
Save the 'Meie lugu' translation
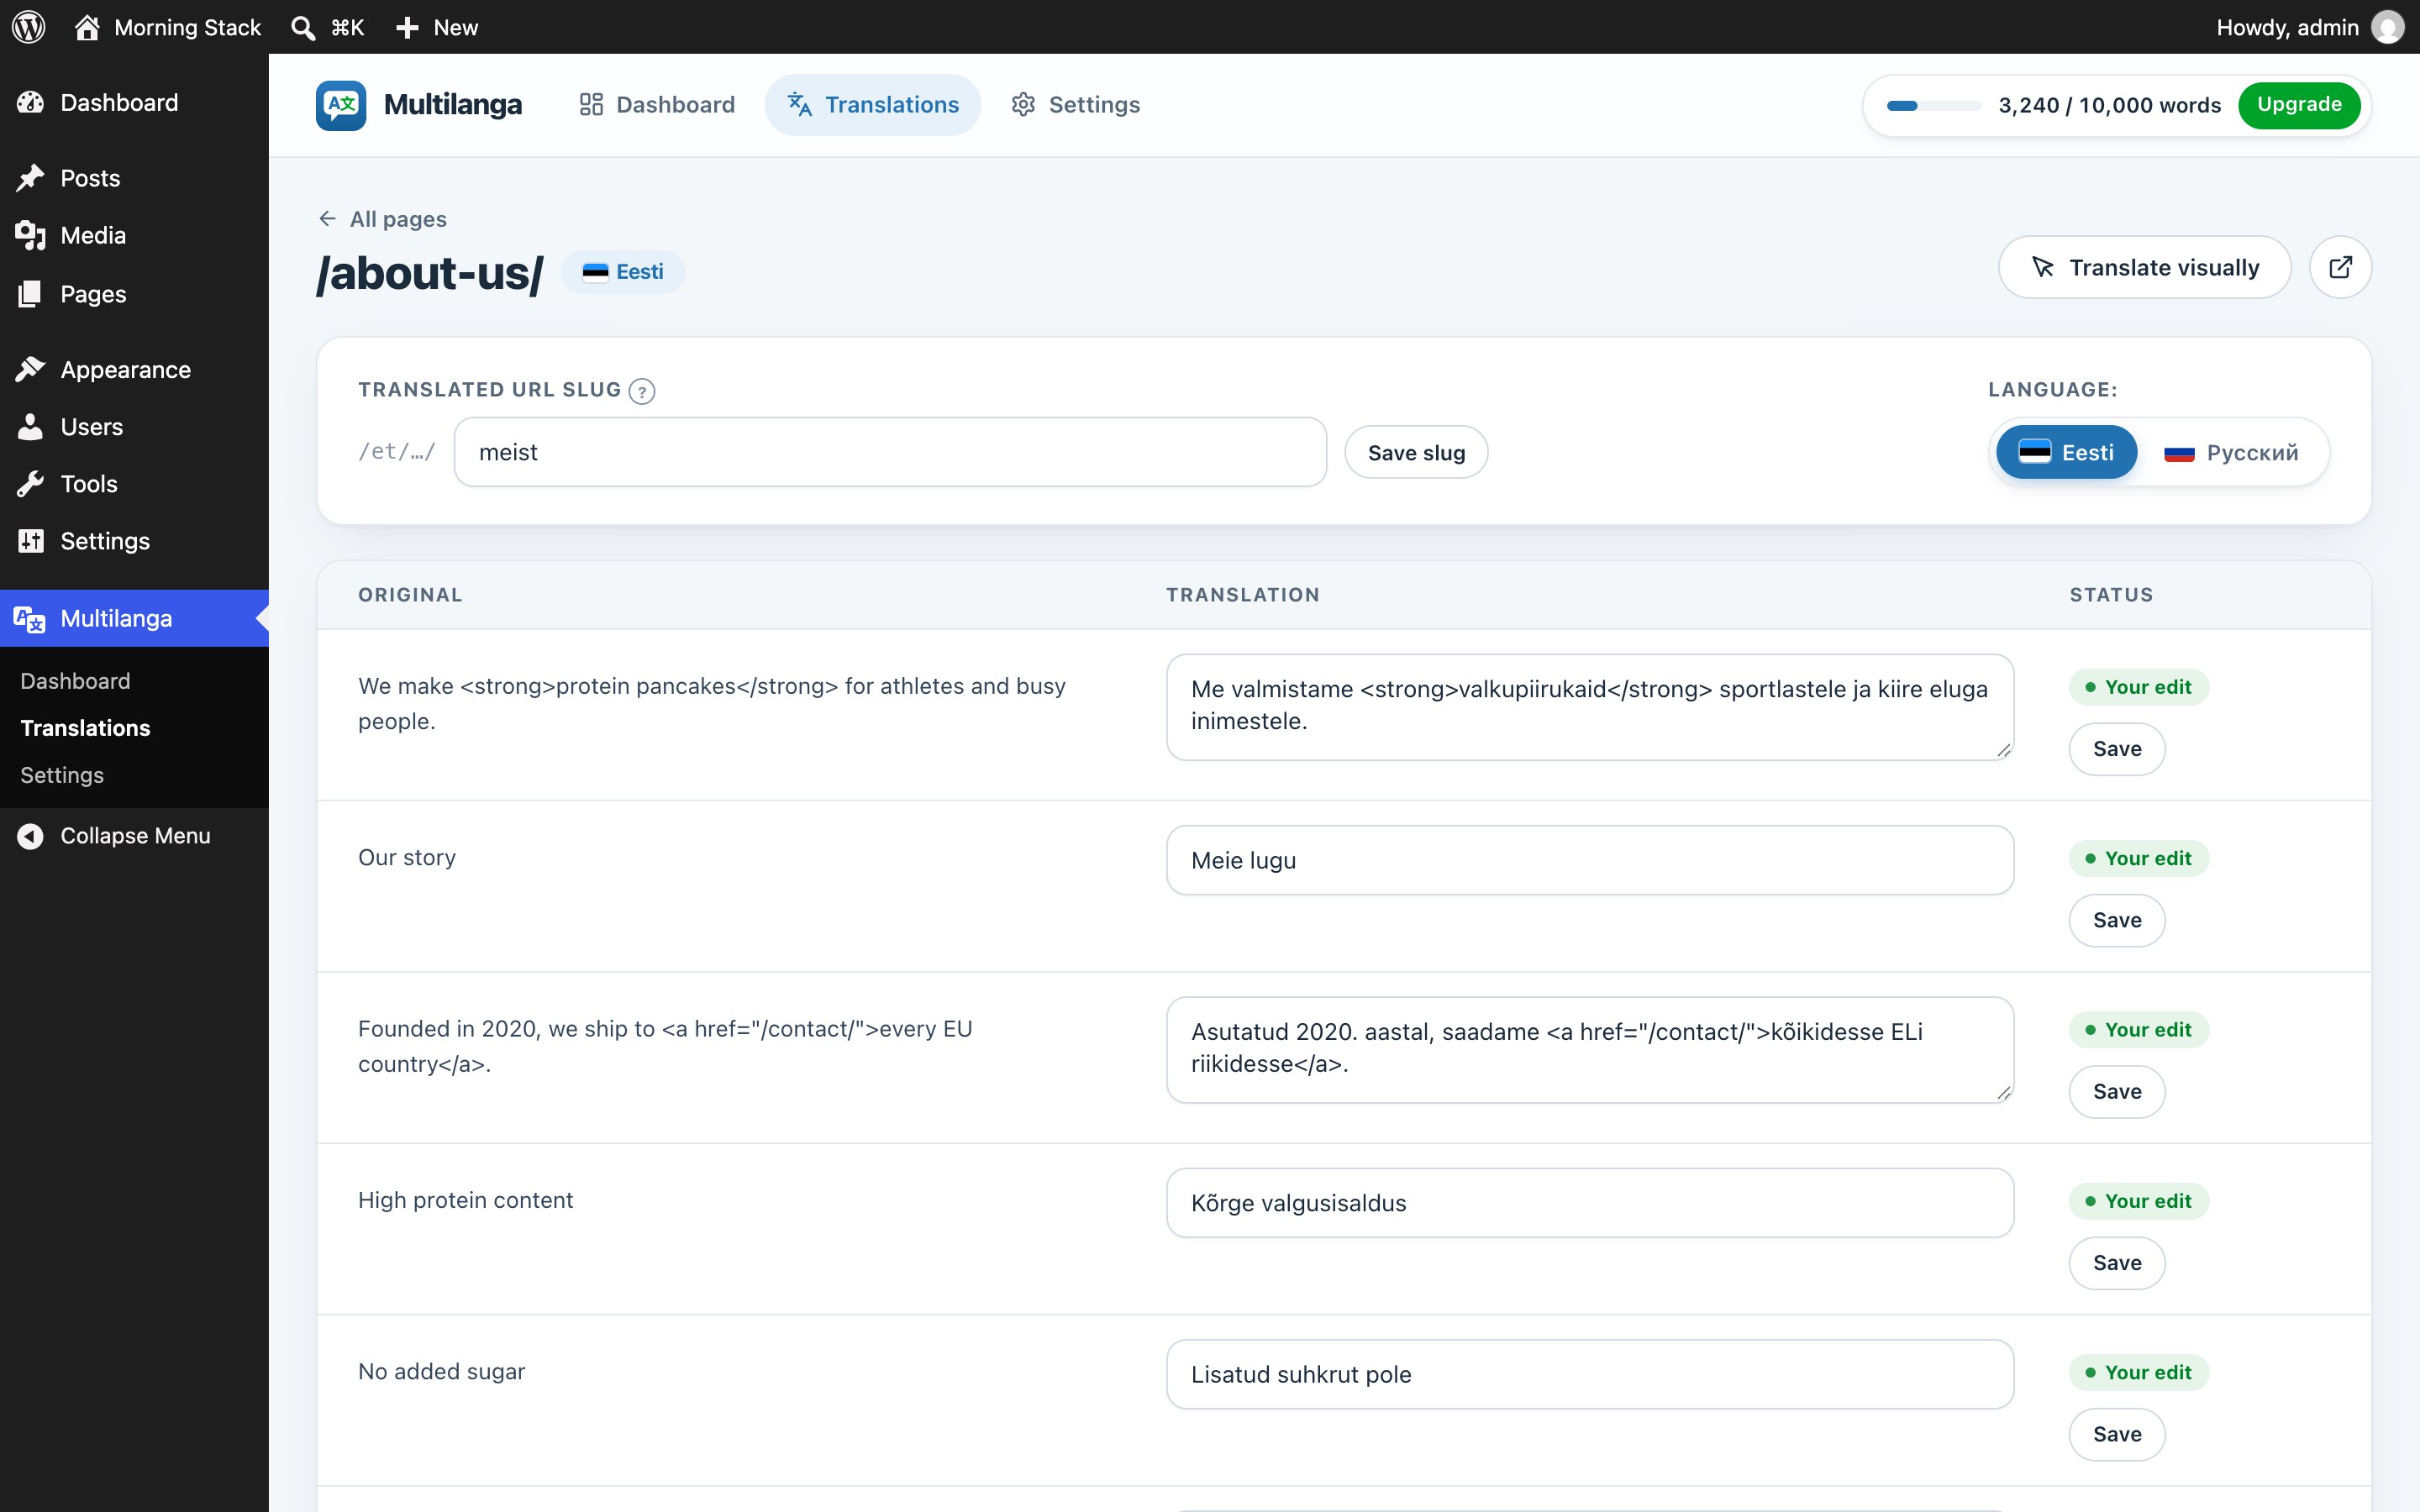pos(2117,920)
